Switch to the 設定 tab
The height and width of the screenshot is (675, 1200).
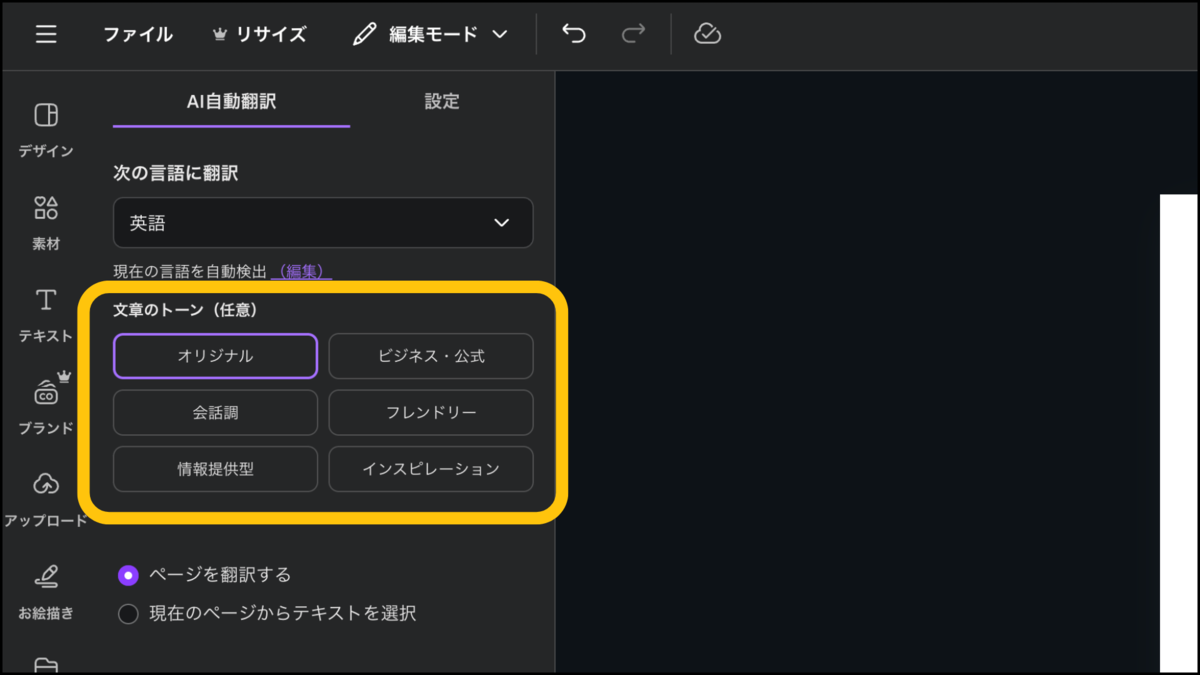point(442,101)
